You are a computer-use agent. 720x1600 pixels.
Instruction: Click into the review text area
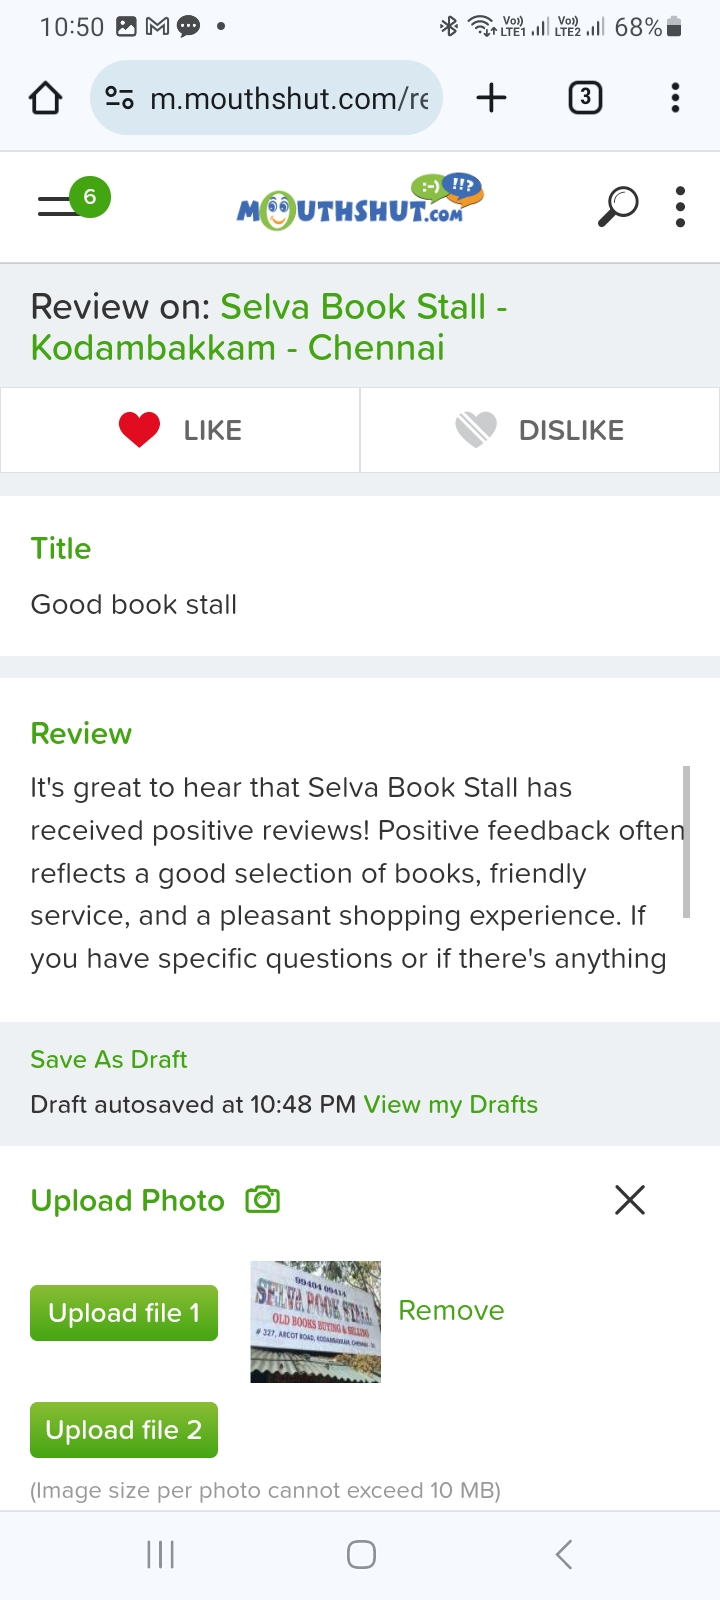[x=355, y=873]
